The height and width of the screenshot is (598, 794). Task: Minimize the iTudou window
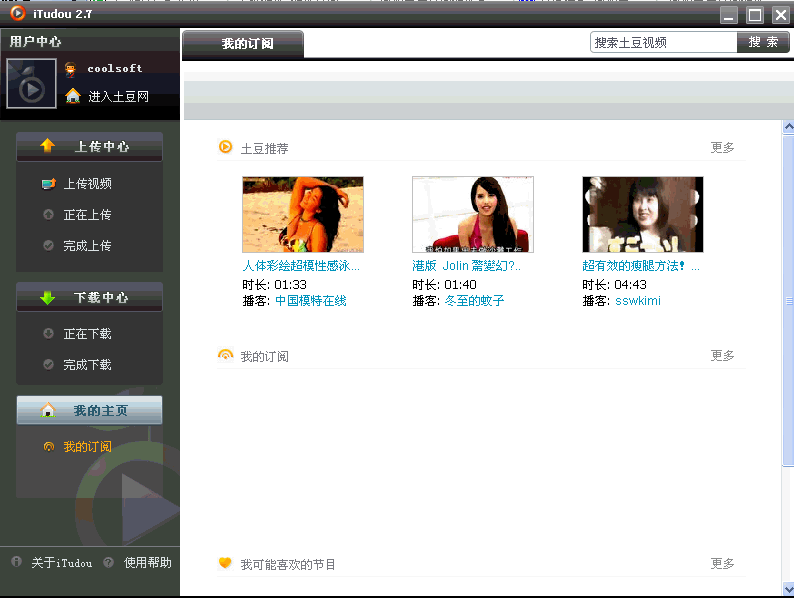point(729,15)
